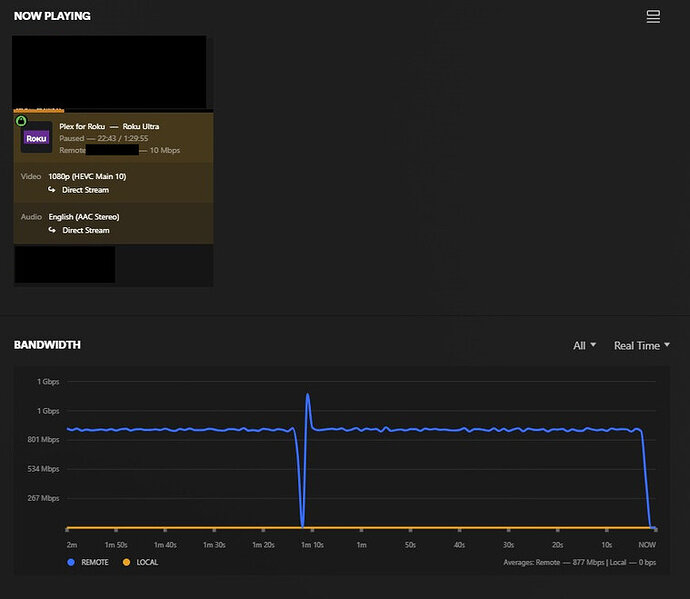Click 'Plex for Roku — Roku Ultra' text

click(x=109, y=126)
